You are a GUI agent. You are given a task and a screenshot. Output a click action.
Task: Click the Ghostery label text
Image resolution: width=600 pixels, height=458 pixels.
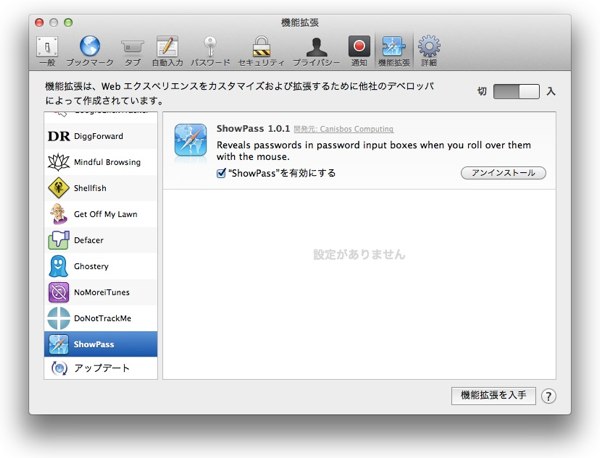click(x=91, y=266)
